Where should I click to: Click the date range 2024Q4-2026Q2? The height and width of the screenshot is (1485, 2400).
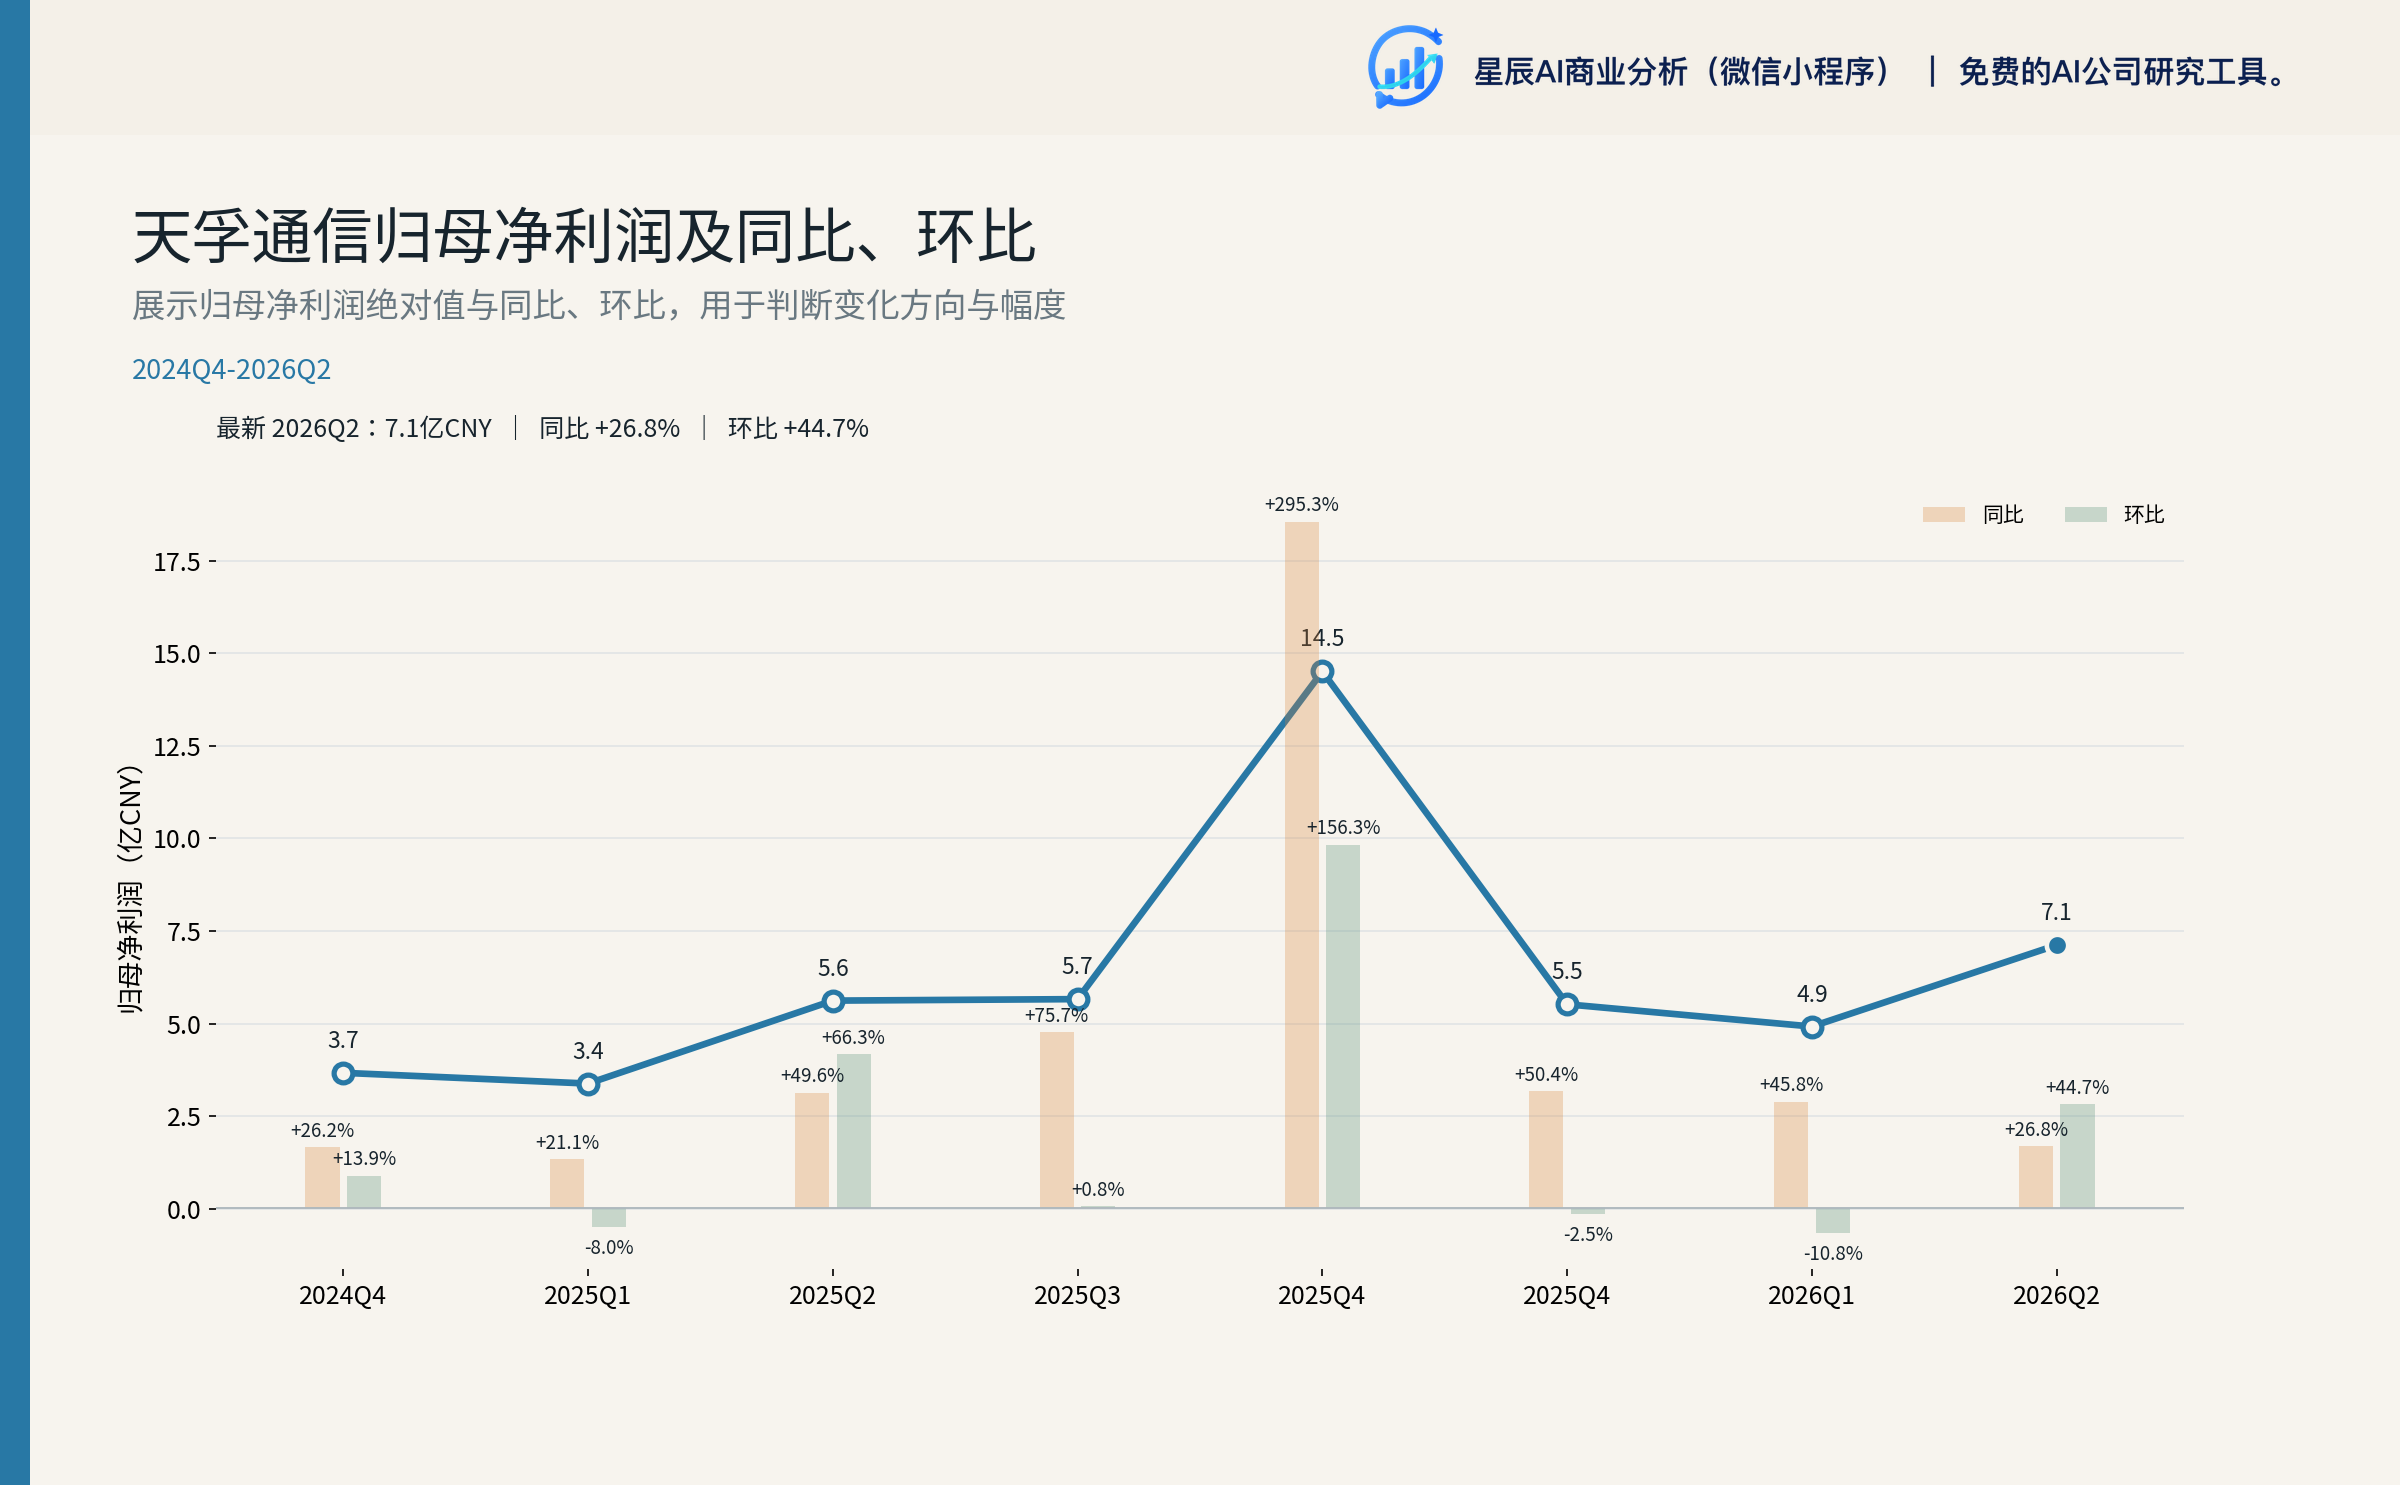click(231, 369)
